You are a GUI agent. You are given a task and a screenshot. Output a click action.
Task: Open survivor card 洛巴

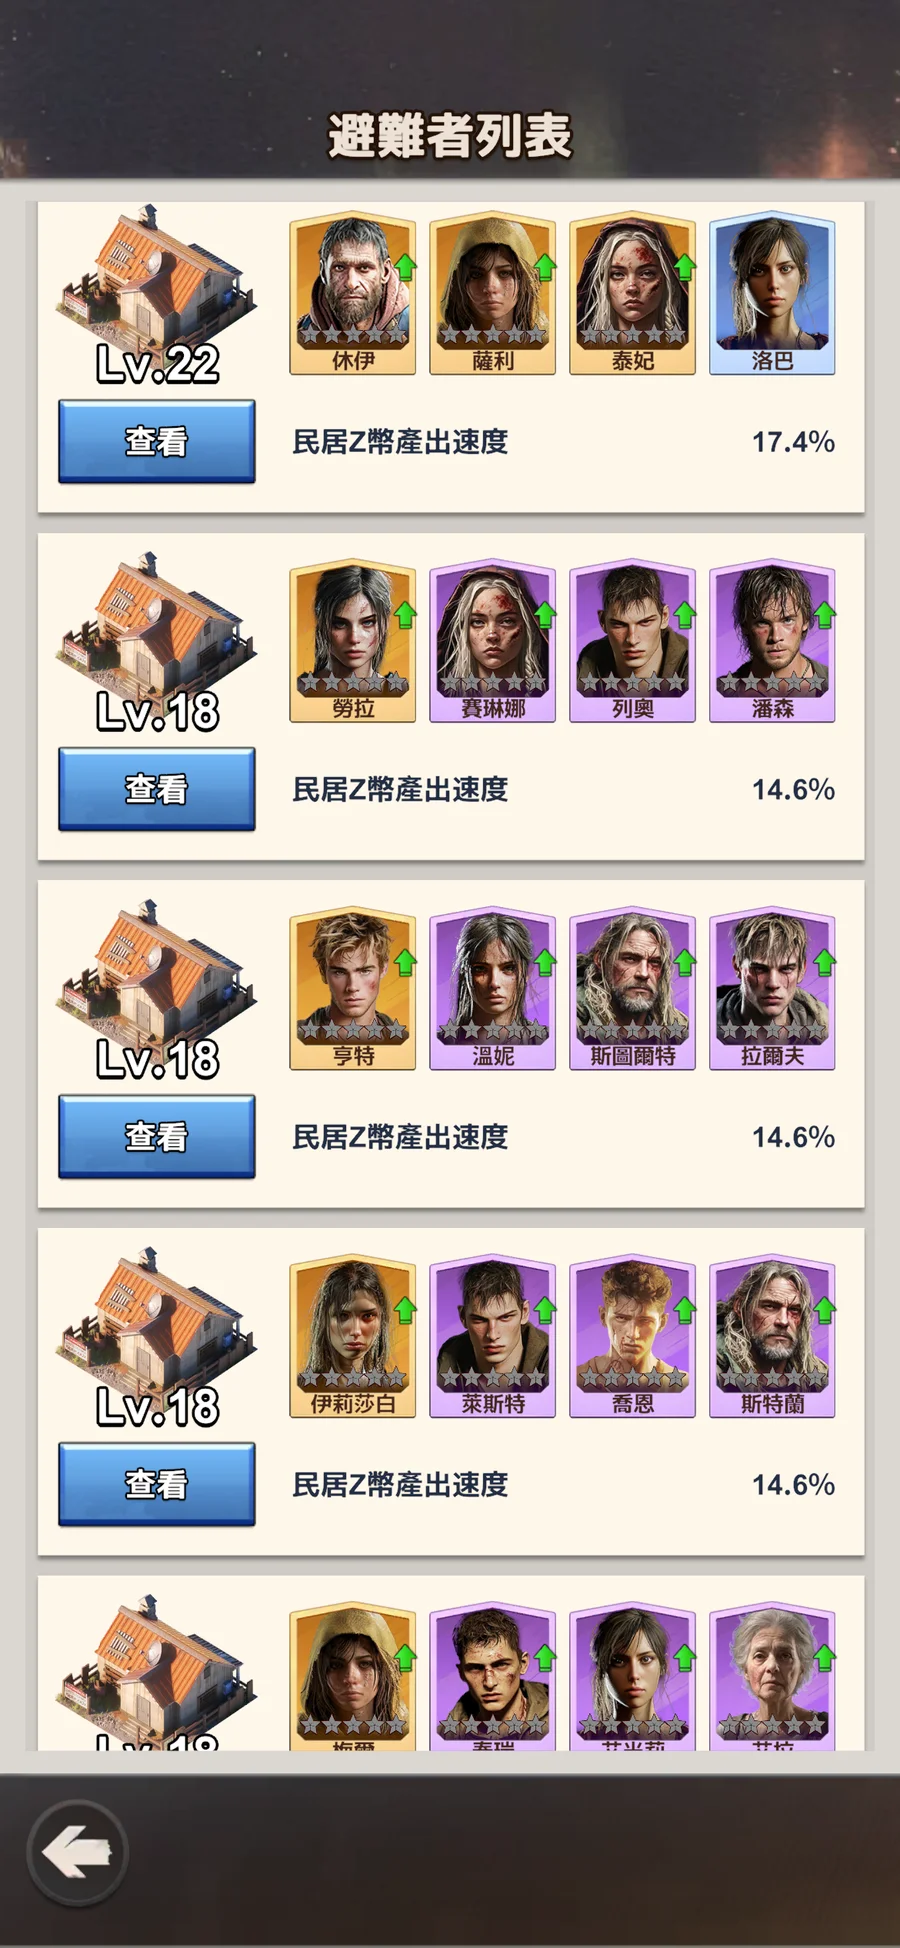pyautogui.click(x=772, y=293)
